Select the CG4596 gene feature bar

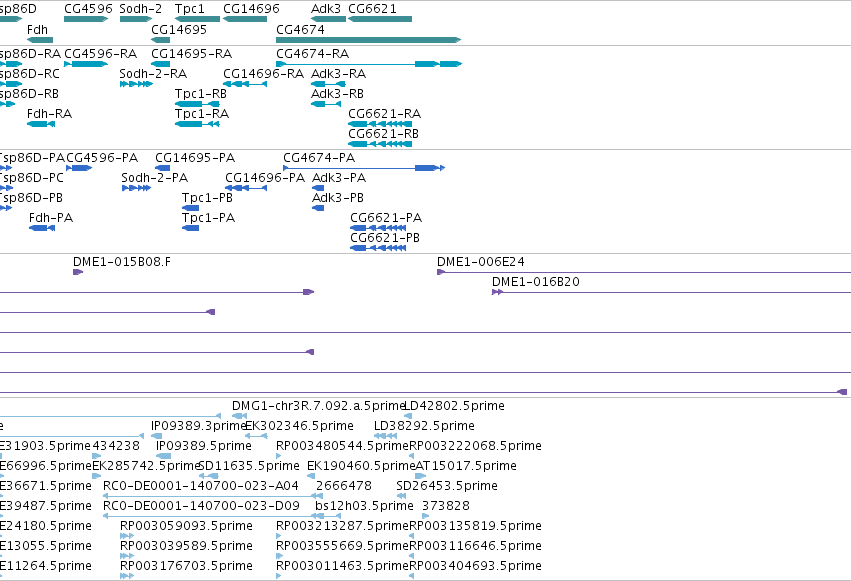click(x=86, y=19)
